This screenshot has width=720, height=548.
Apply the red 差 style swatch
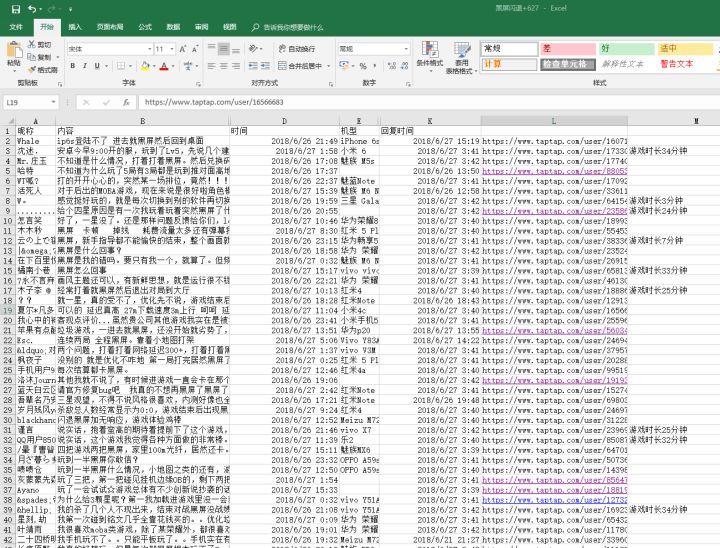[x=568, y=49]
